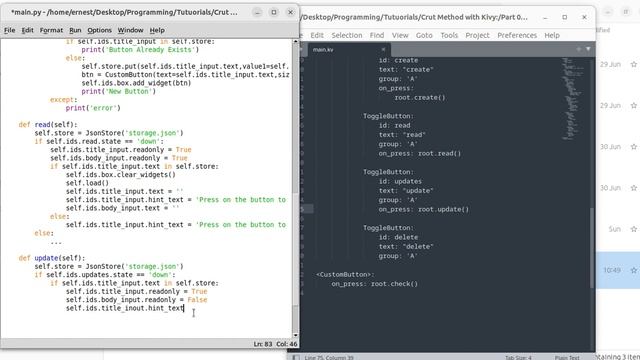Star the highlighted 10:49 item

tap(633, 270)
